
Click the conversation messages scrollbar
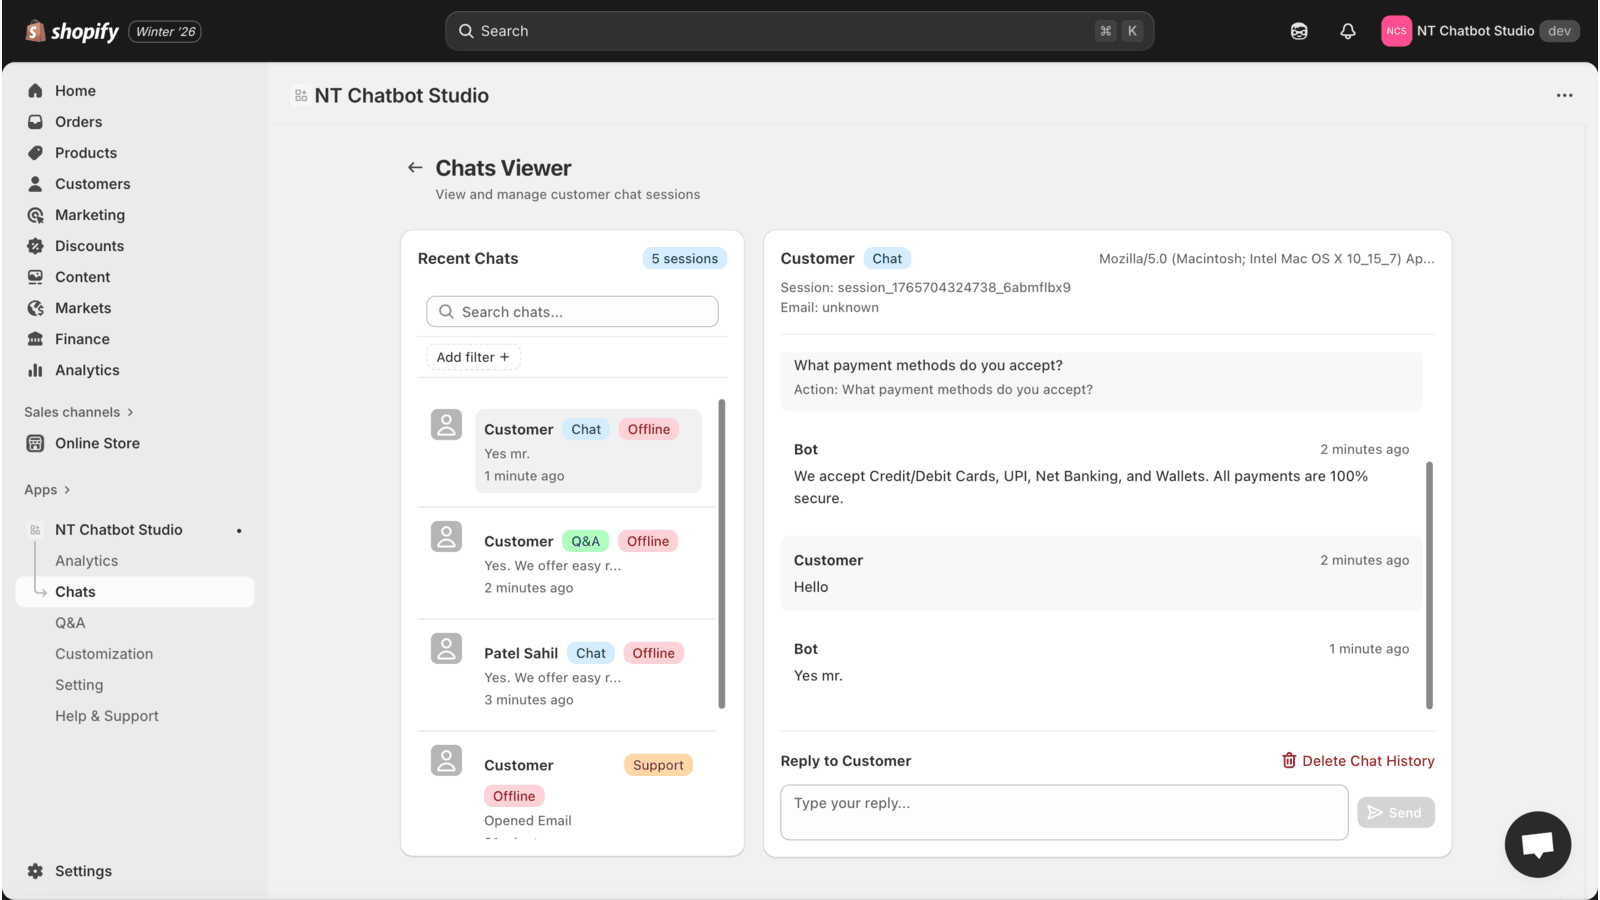(x=1429, y=585)
